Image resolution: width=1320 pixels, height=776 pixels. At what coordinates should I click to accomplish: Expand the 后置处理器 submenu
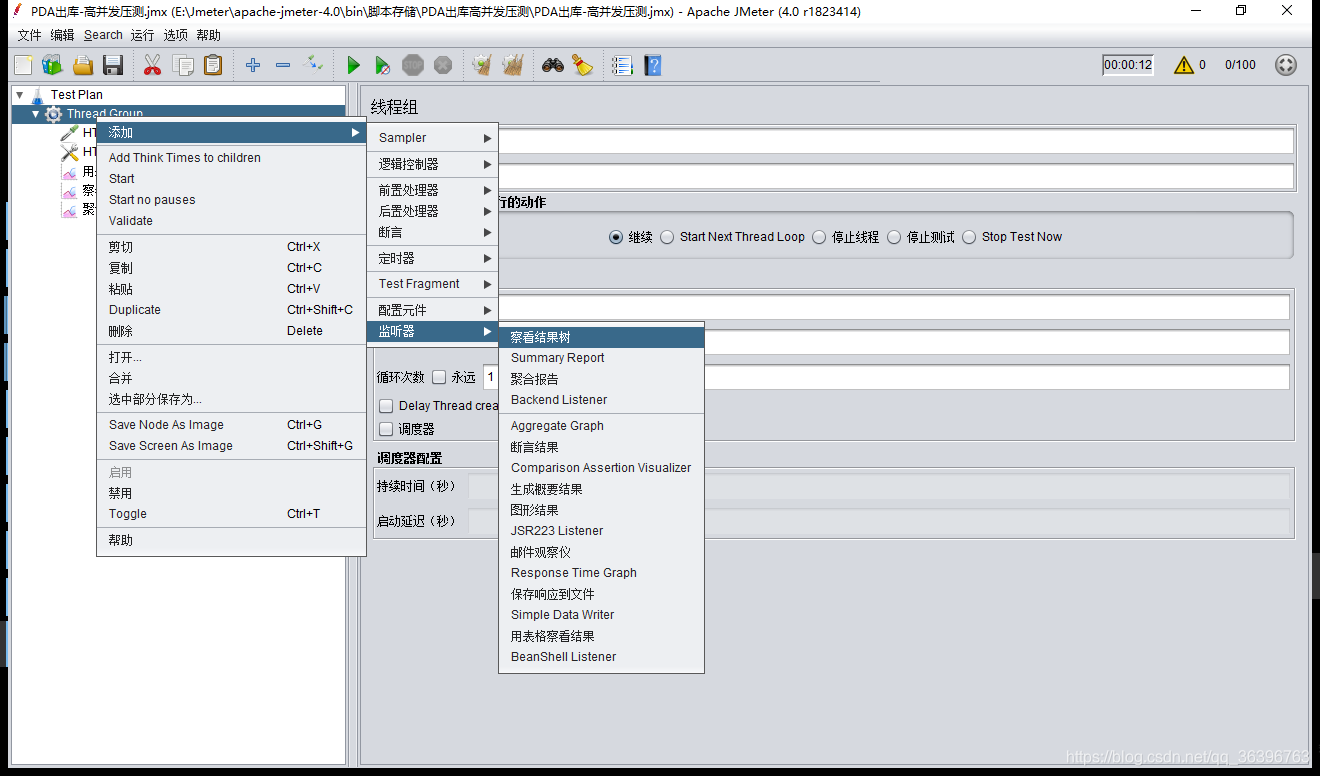pos(432,211)
